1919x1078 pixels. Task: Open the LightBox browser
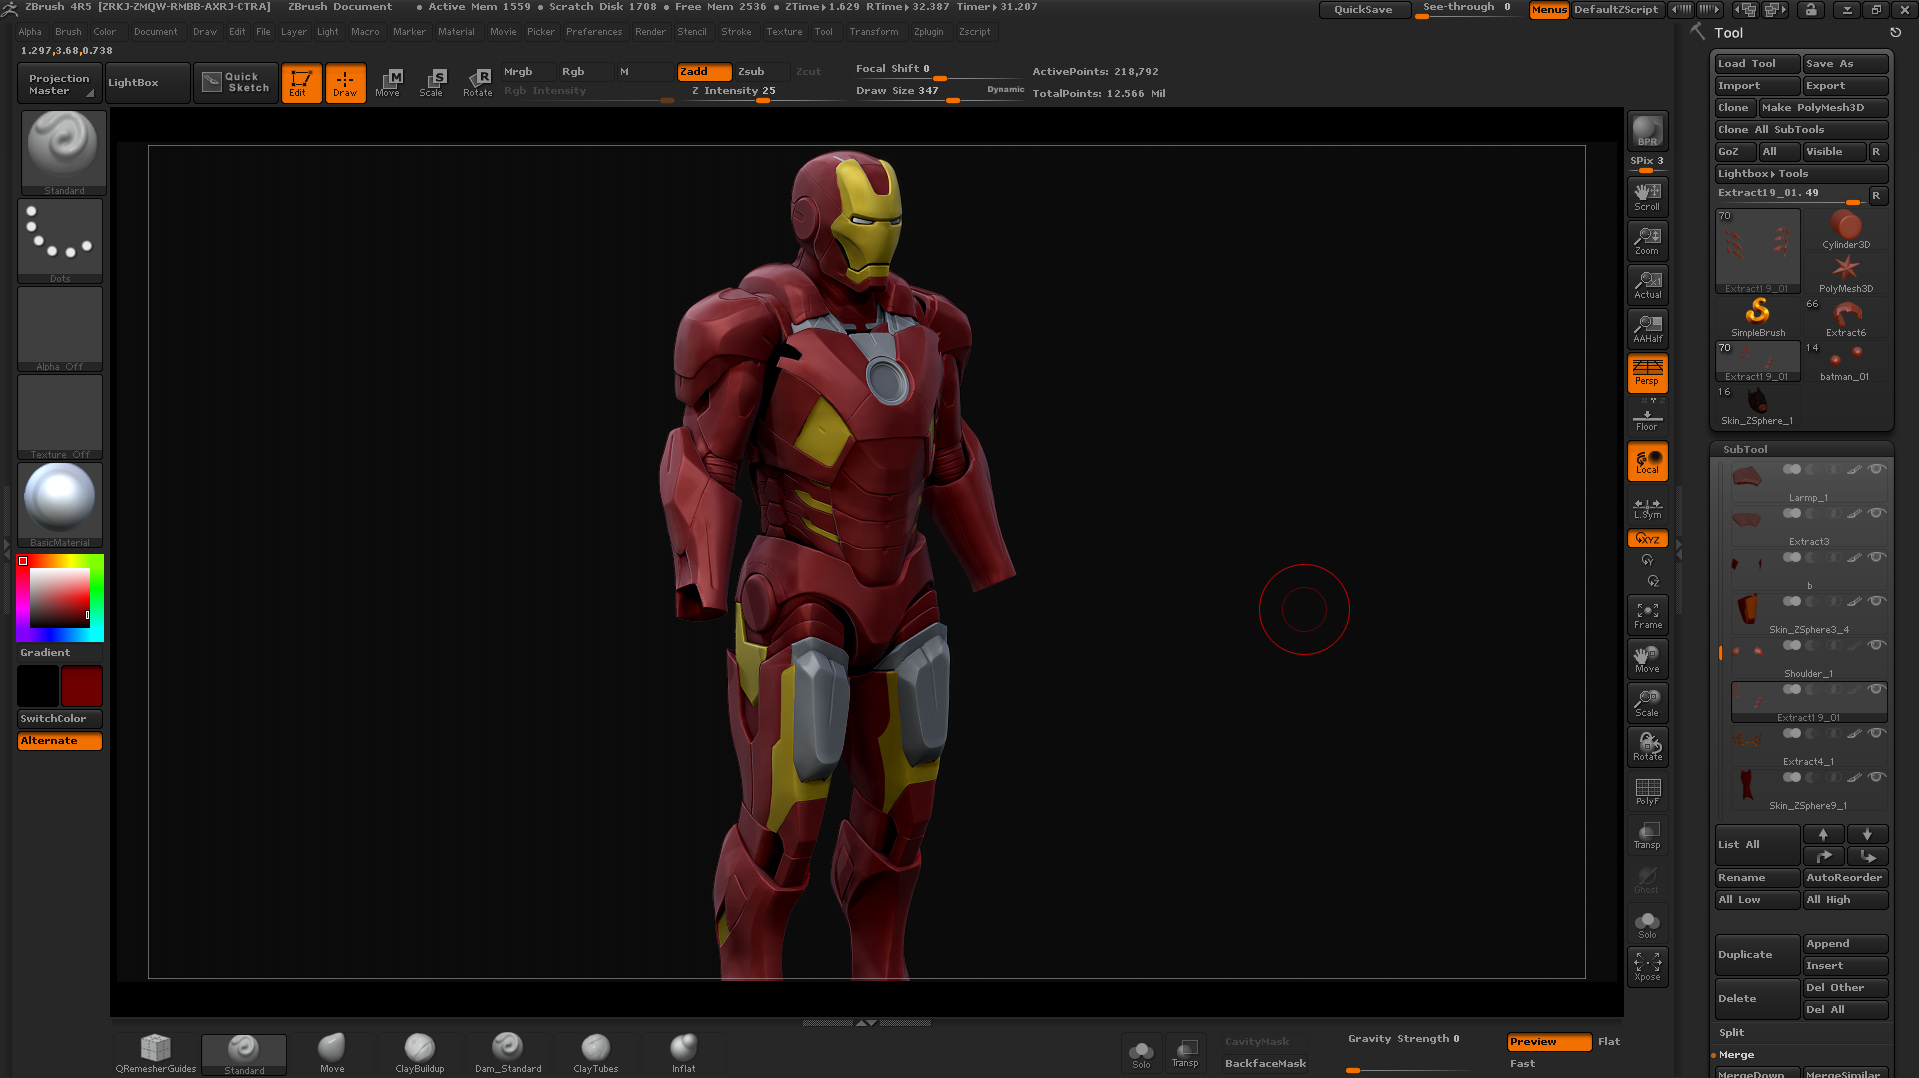[x=147, y=83]
